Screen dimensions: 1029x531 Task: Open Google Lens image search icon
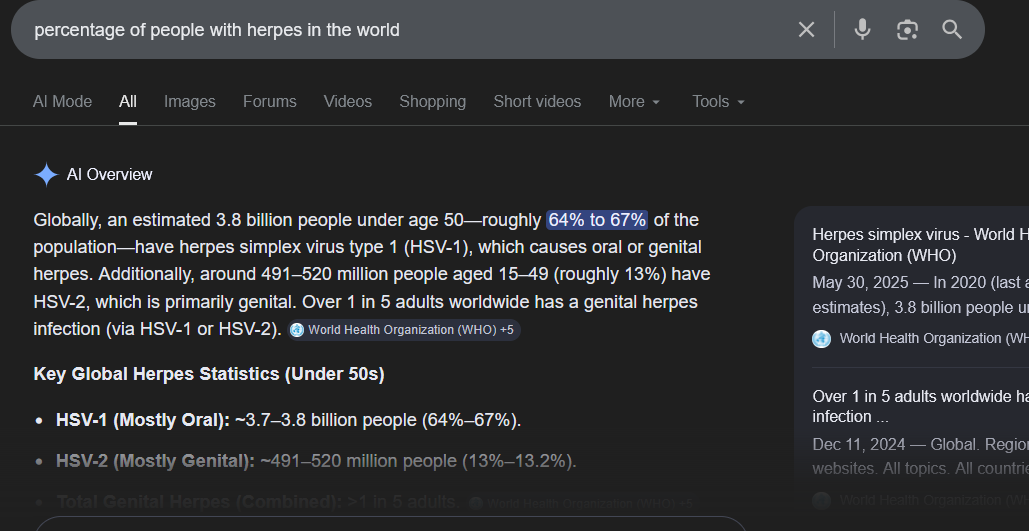point(907,30)
